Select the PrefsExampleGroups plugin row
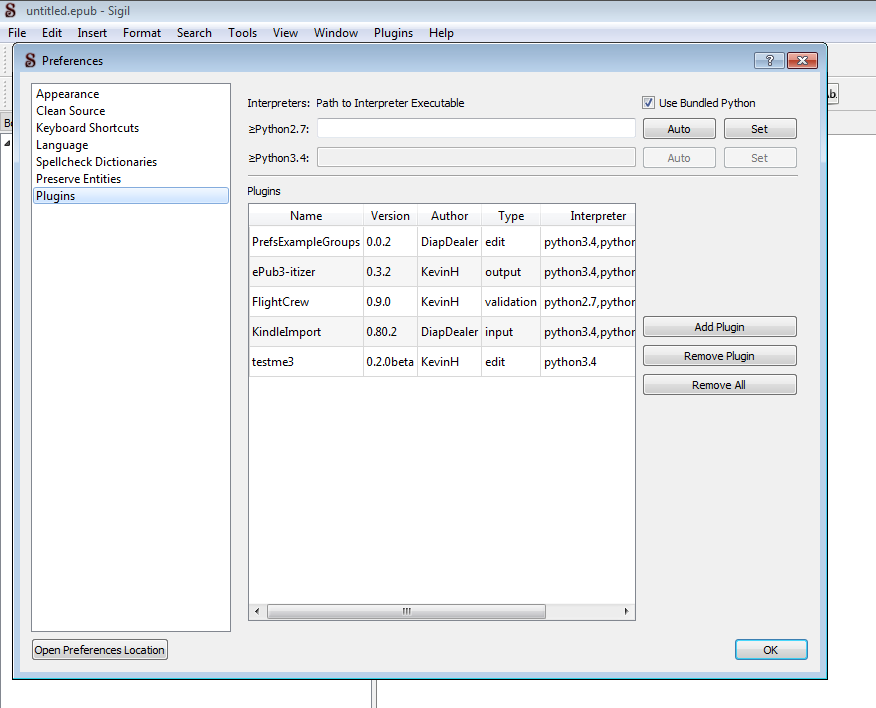 pyautogui.click(x=442, y=242)
